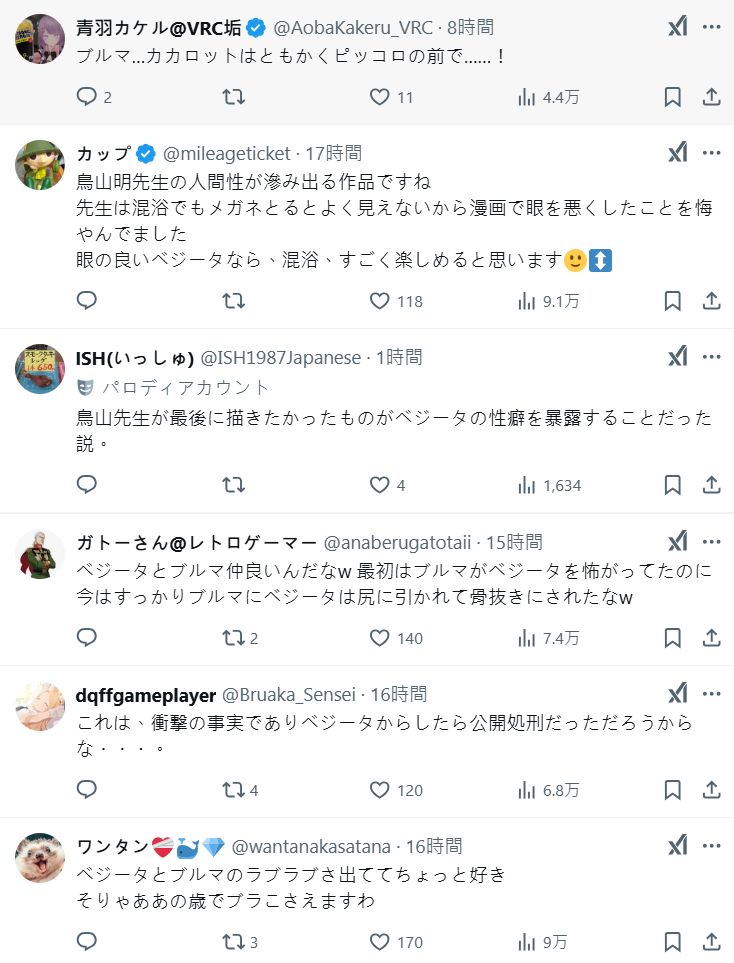Share ワンタン's post

click(x=711, y=942)
